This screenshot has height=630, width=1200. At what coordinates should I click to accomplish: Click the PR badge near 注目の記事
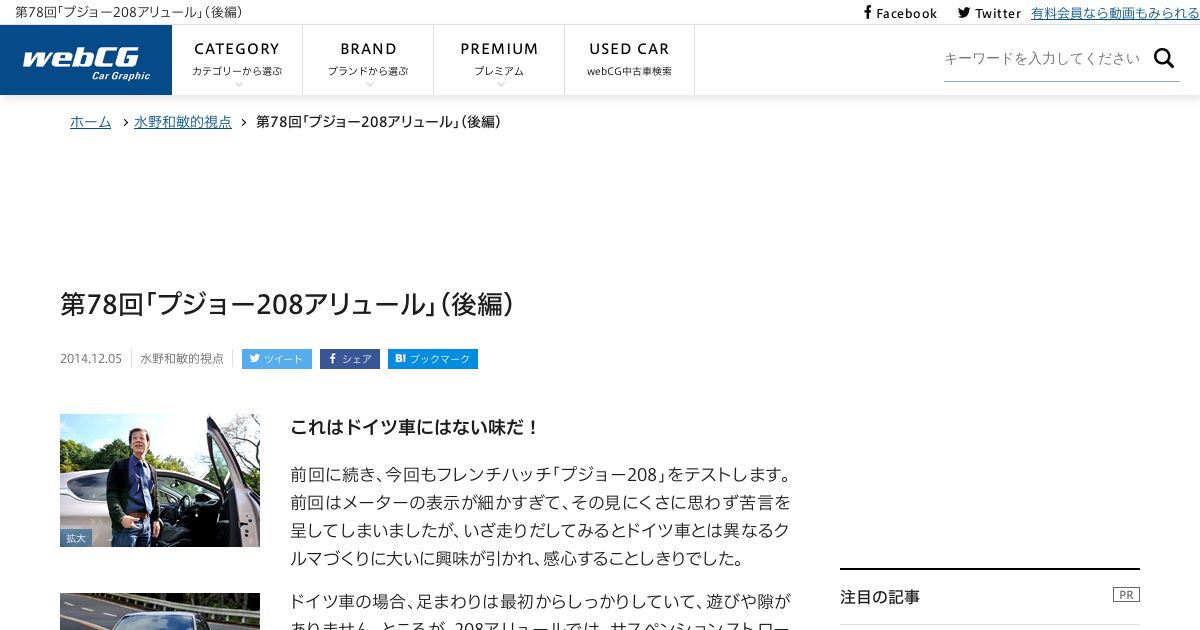[x=1126, y=595]
